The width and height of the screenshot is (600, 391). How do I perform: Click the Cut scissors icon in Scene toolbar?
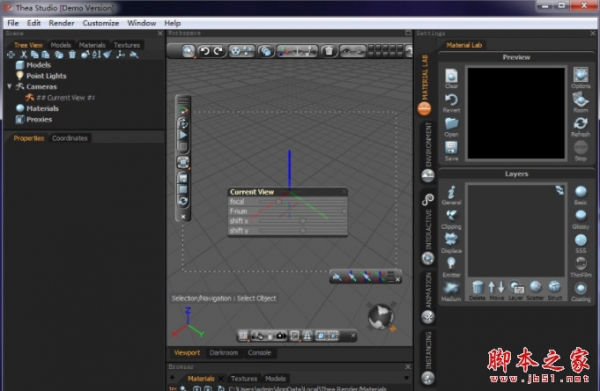pyautogui.click(x=24, y=55)
